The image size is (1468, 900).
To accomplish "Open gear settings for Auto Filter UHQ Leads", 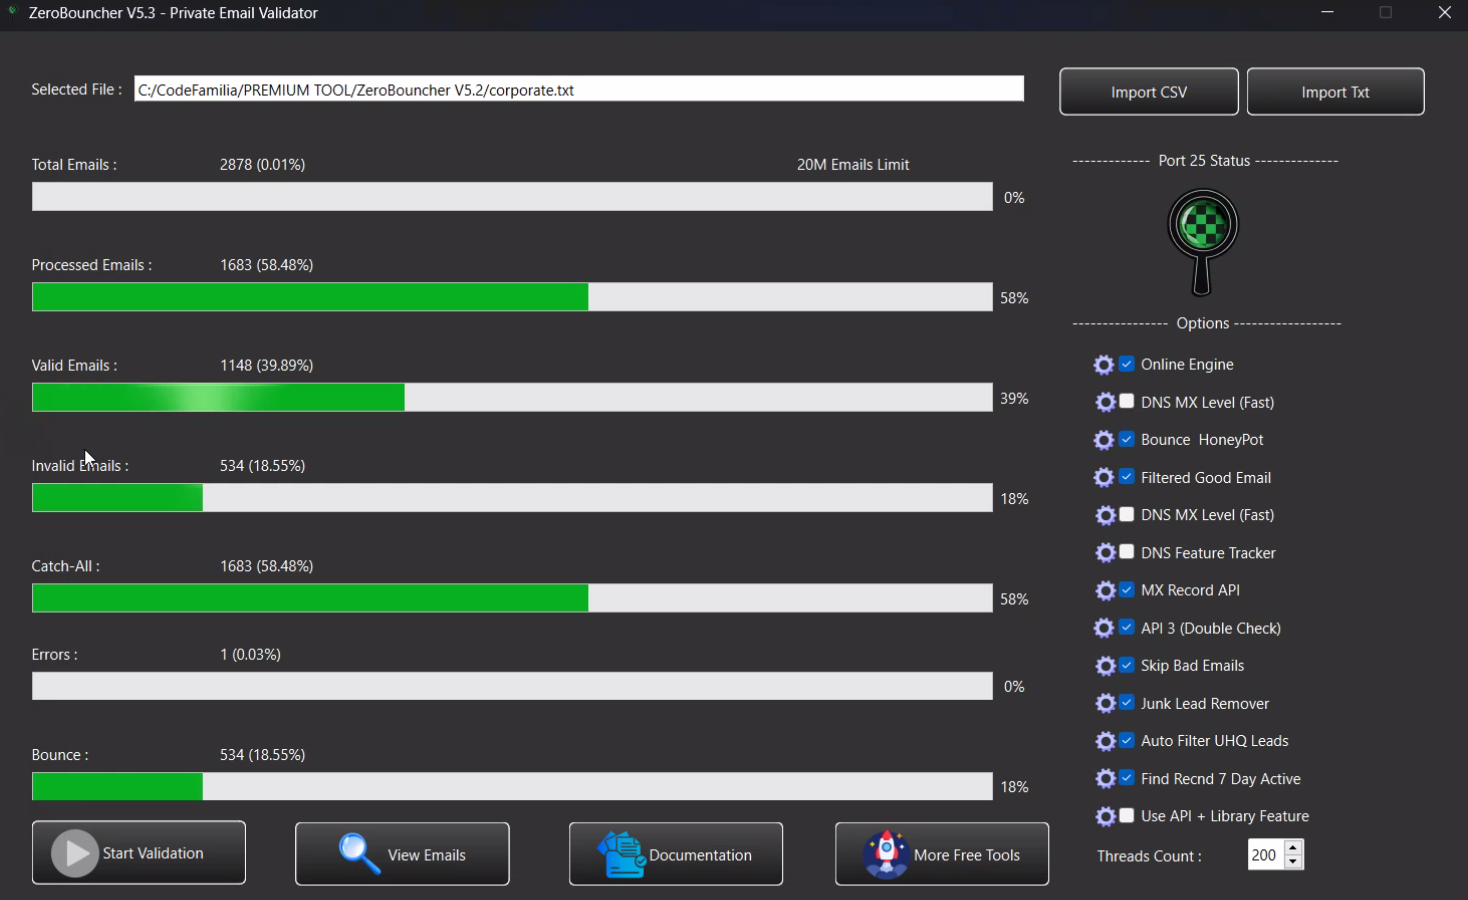I will point(1106,741).
